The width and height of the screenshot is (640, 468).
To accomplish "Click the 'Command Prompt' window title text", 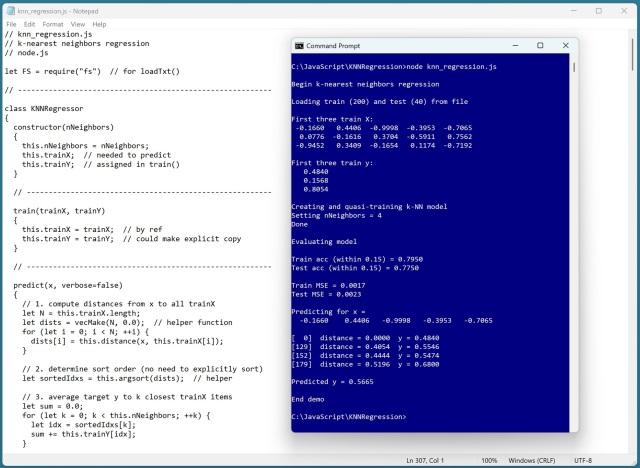I will (x=333, y=46).
